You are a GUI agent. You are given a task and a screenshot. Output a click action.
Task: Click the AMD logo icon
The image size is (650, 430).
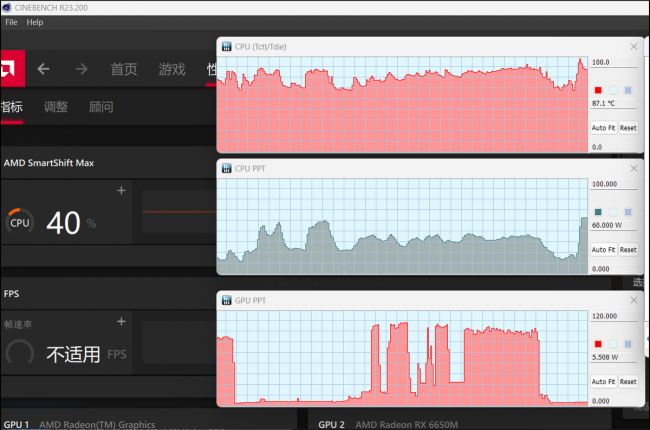pyautogui.click(x=12, y=68)
